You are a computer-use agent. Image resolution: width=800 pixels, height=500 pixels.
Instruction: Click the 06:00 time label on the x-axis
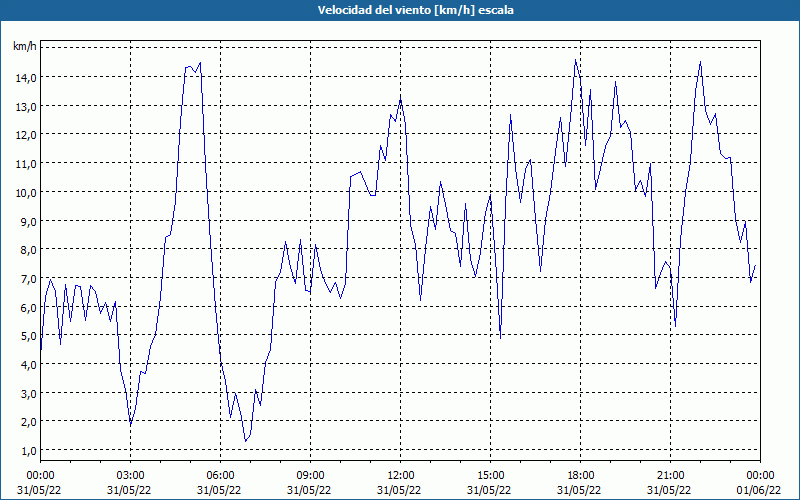pos(220,476)
